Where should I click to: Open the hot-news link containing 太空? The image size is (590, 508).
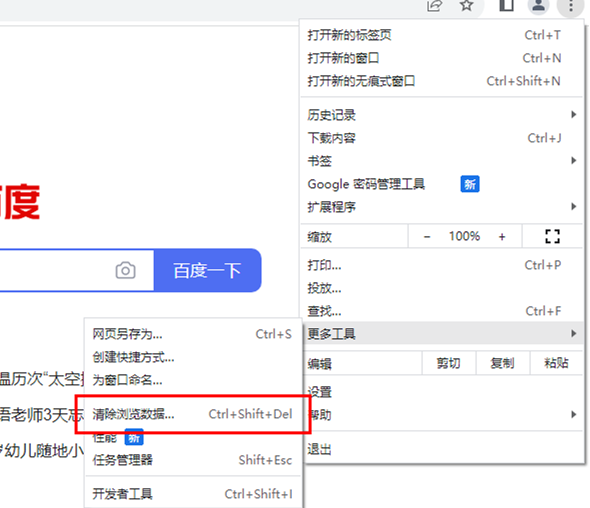pos(42,379)
